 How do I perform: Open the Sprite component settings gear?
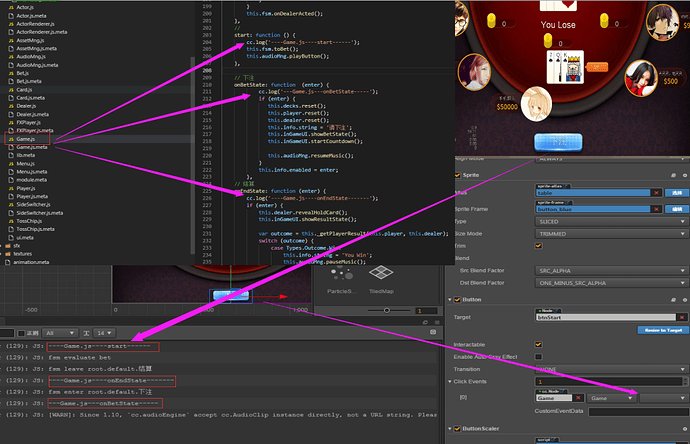pos(685,175)
